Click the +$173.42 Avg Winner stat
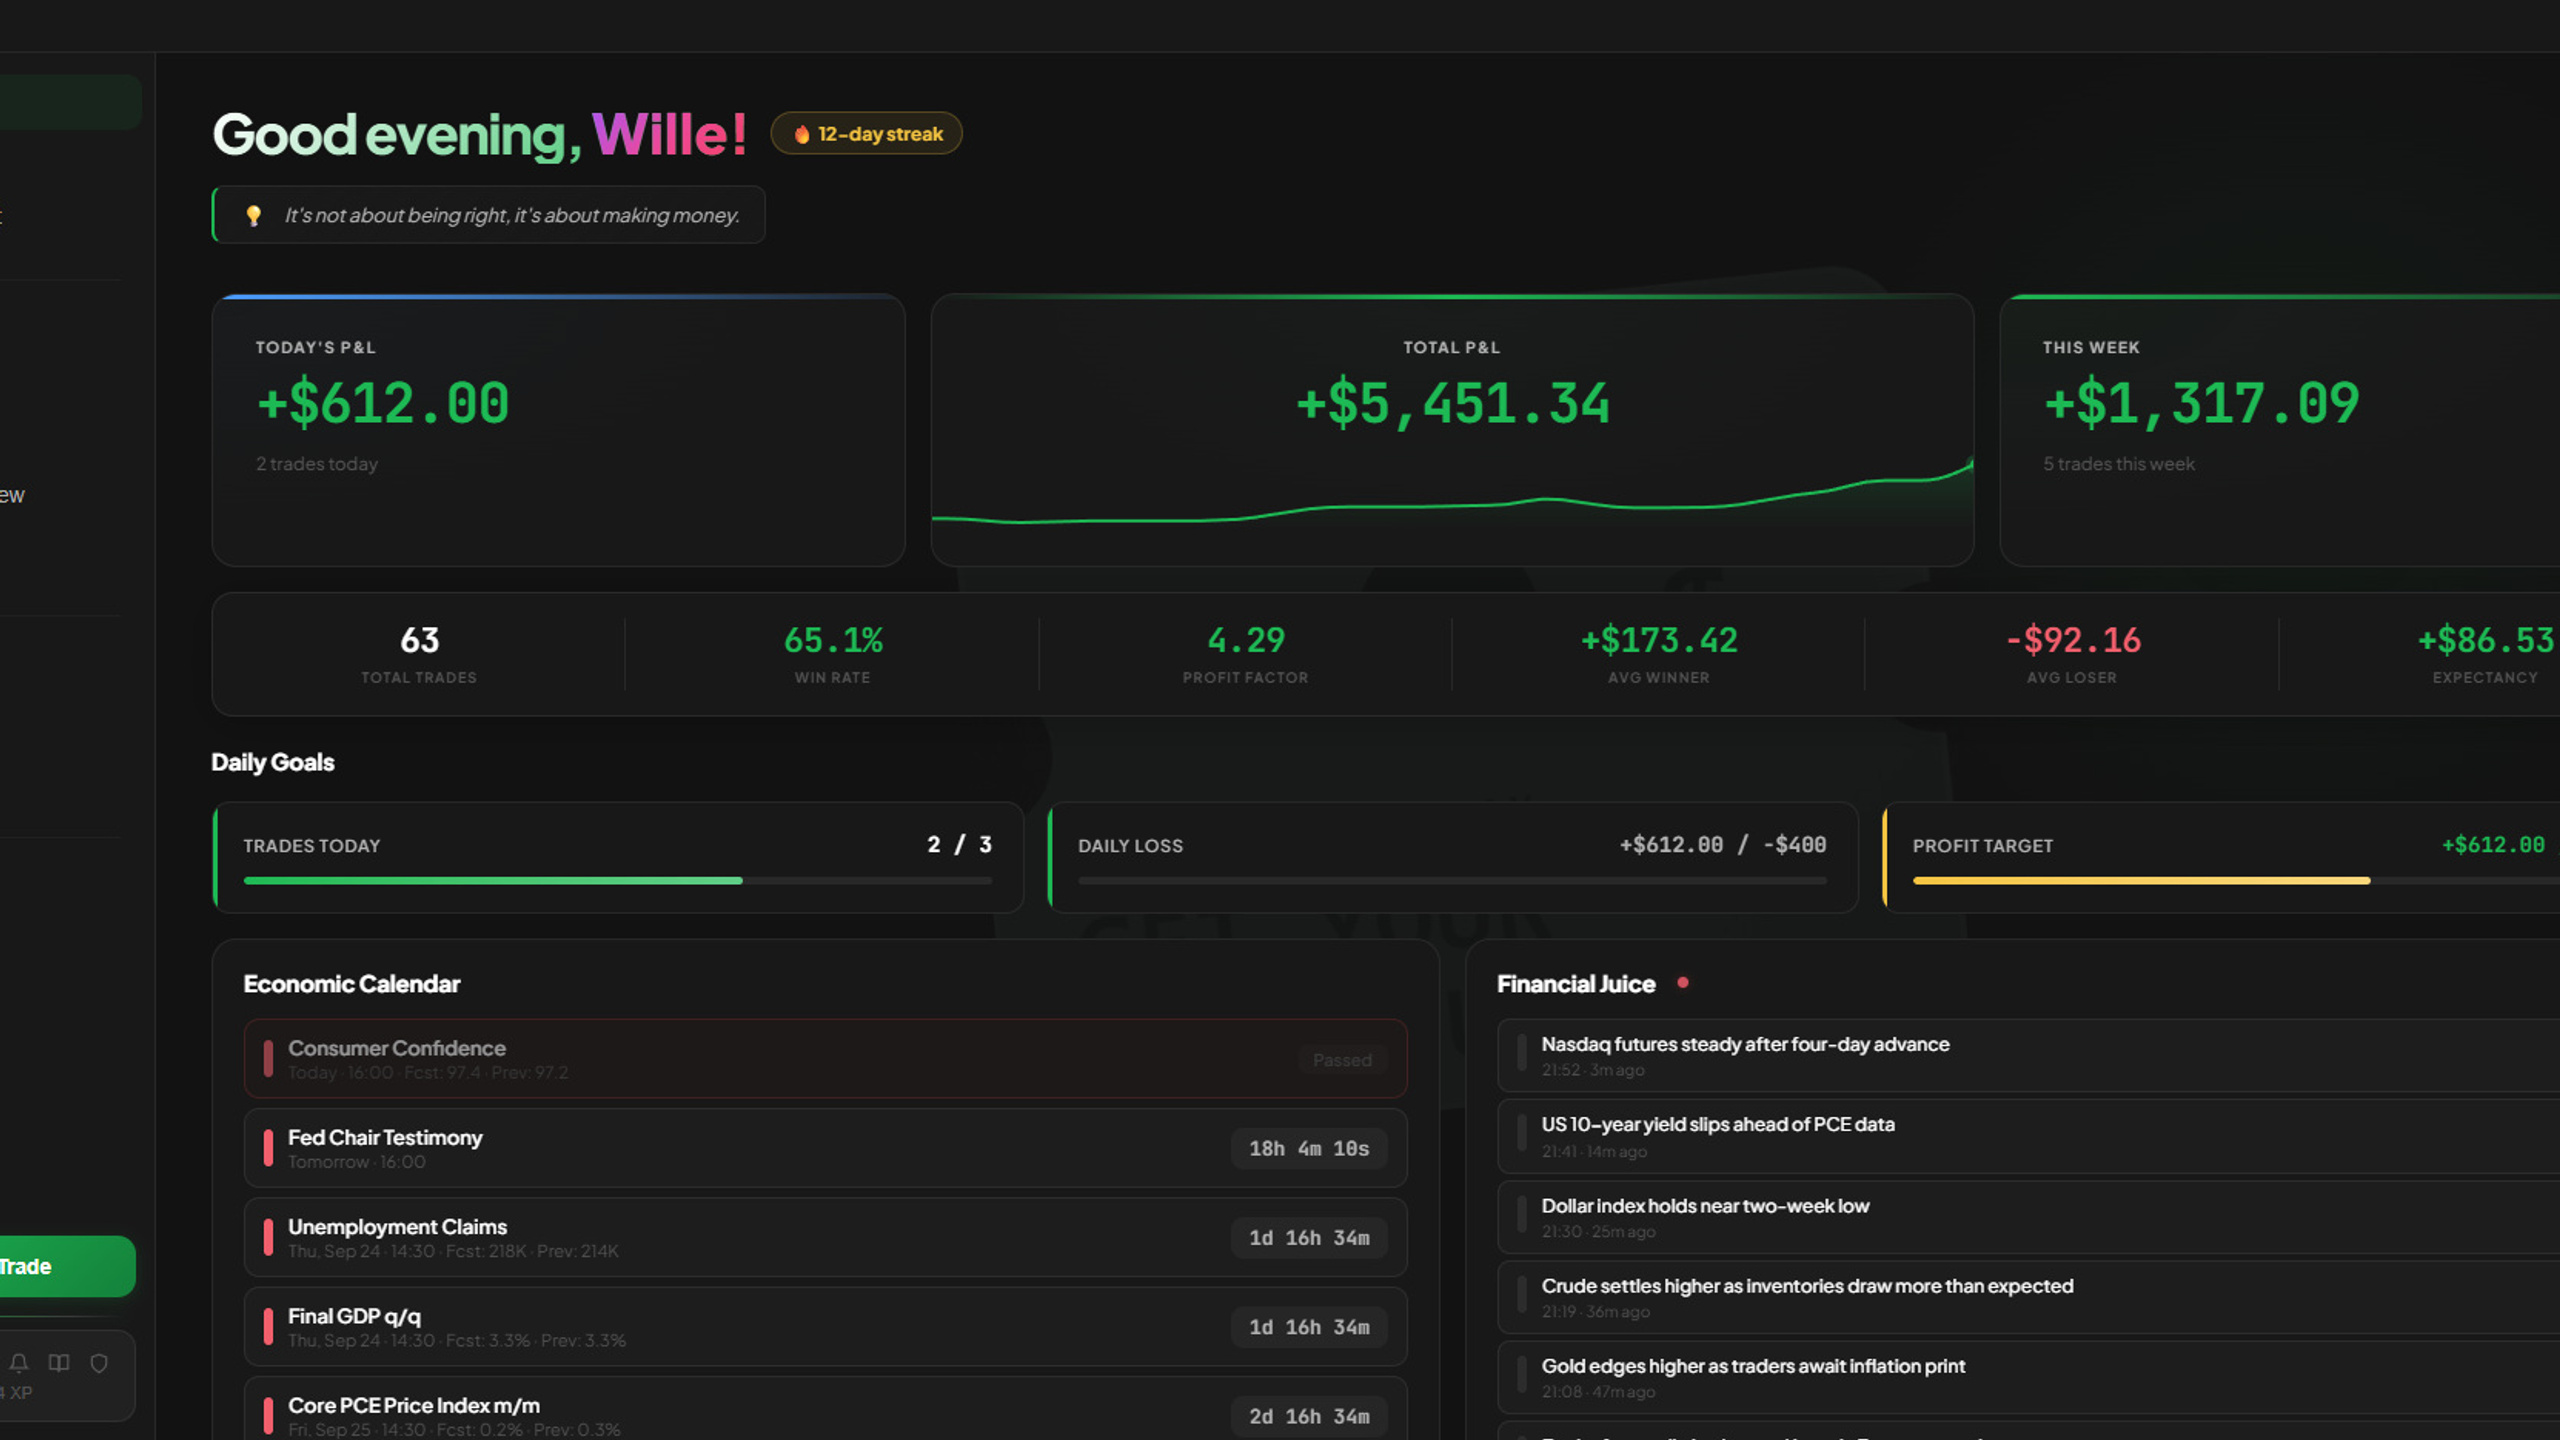Viewport: 2560px width, 1440px height. pyautogui.click(x=1659, y=654)
